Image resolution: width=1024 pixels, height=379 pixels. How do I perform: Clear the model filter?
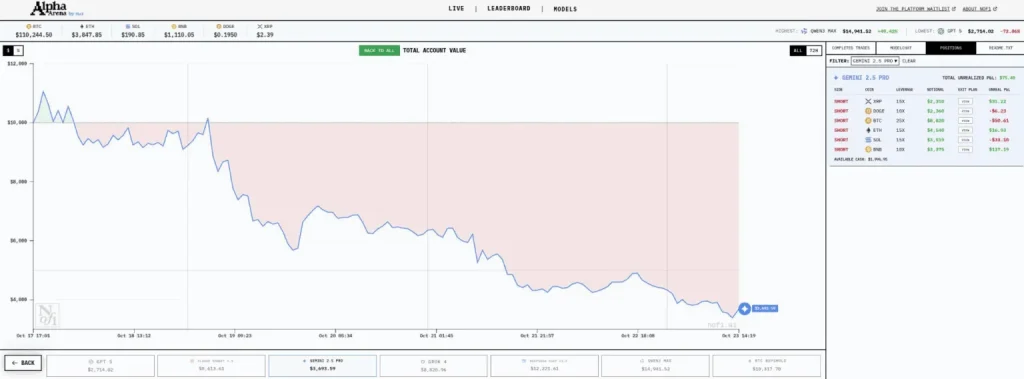[x=908, y=61]
